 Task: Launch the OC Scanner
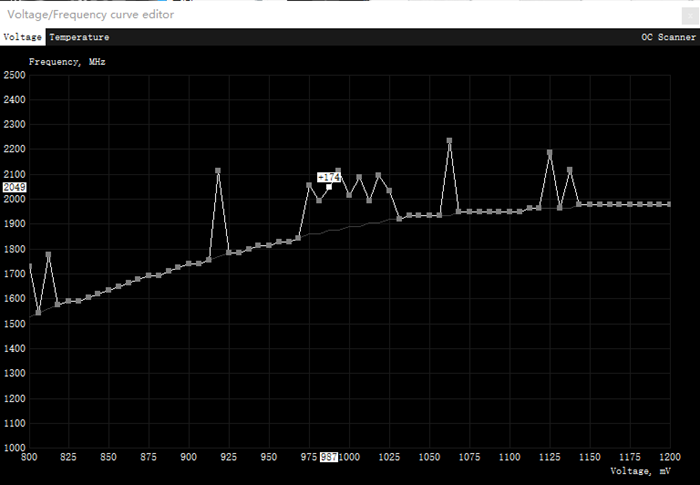[668, 37]
